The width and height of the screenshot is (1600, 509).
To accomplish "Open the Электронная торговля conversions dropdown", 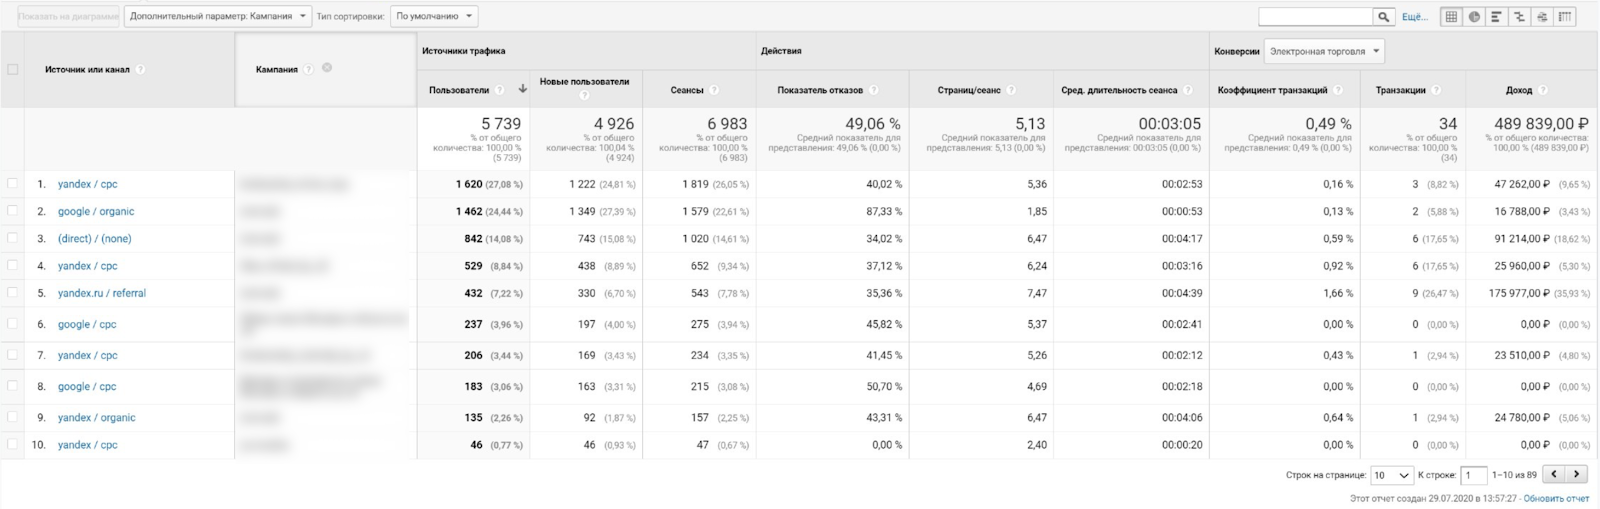I will pos(1324,51).
